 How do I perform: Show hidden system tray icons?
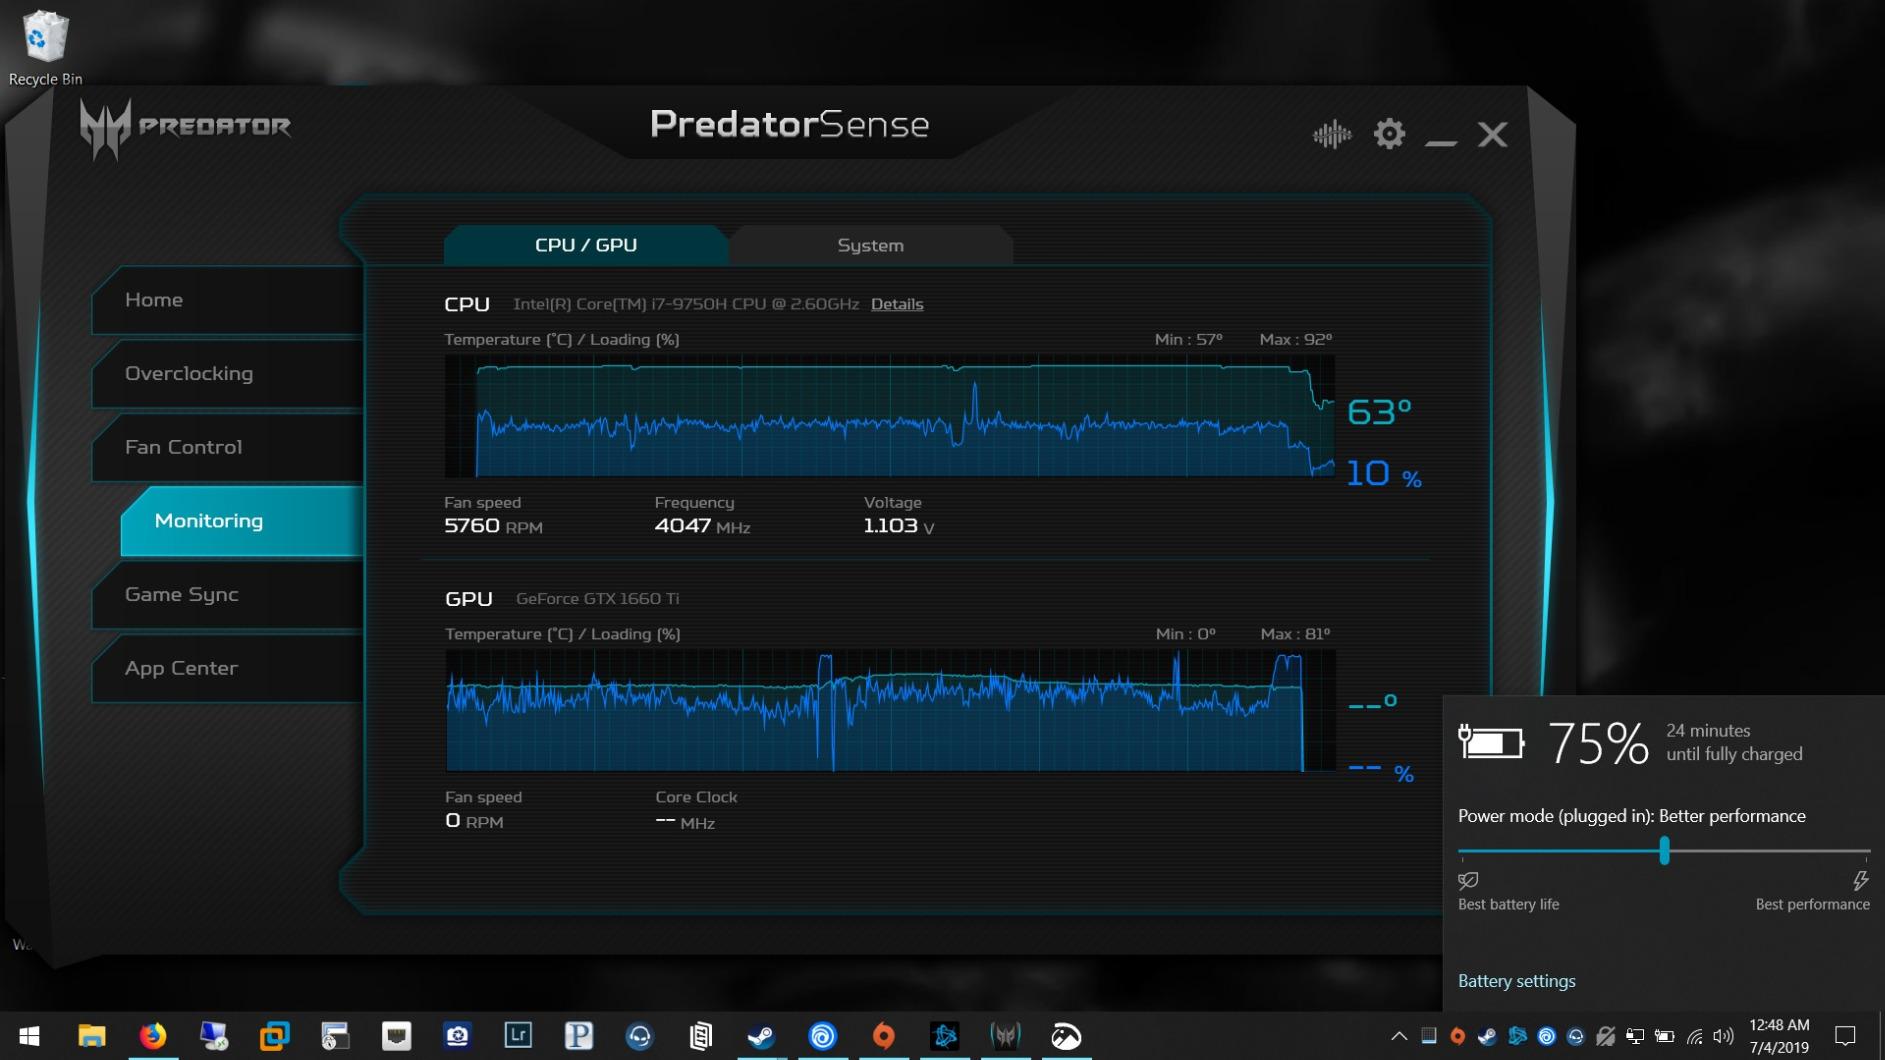coord(1399,1036)
